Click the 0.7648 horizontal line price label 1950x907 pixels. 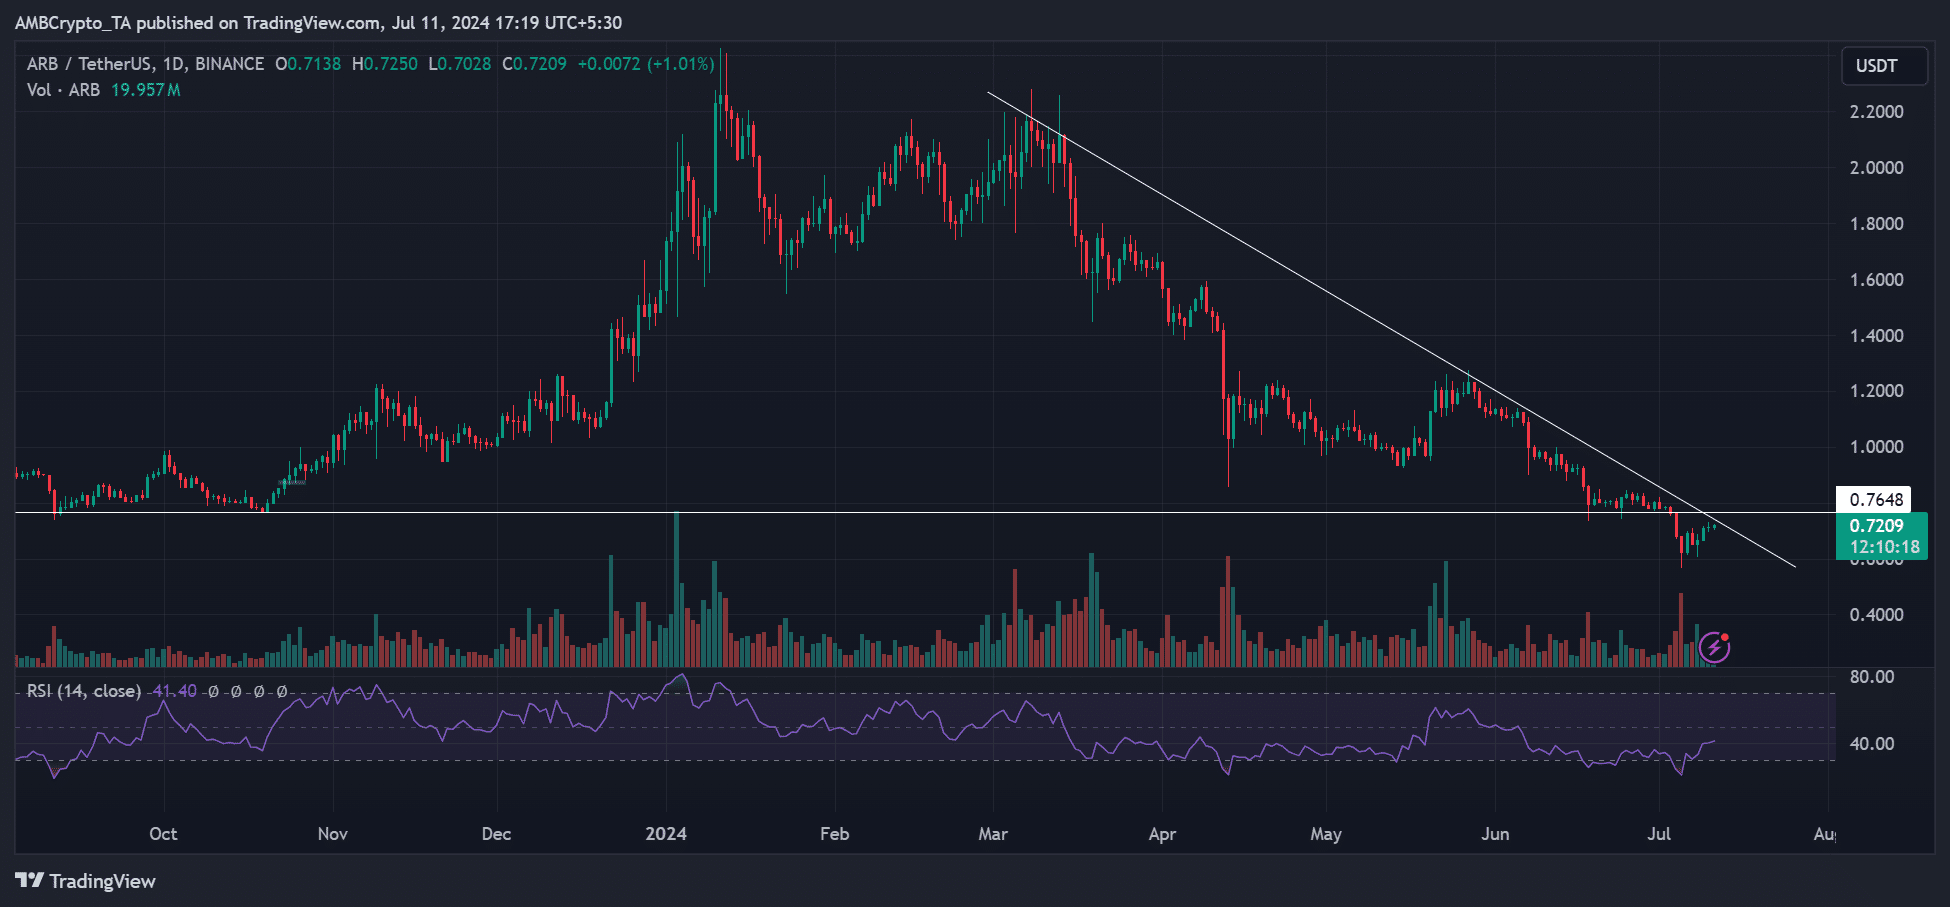point(1874,499)
